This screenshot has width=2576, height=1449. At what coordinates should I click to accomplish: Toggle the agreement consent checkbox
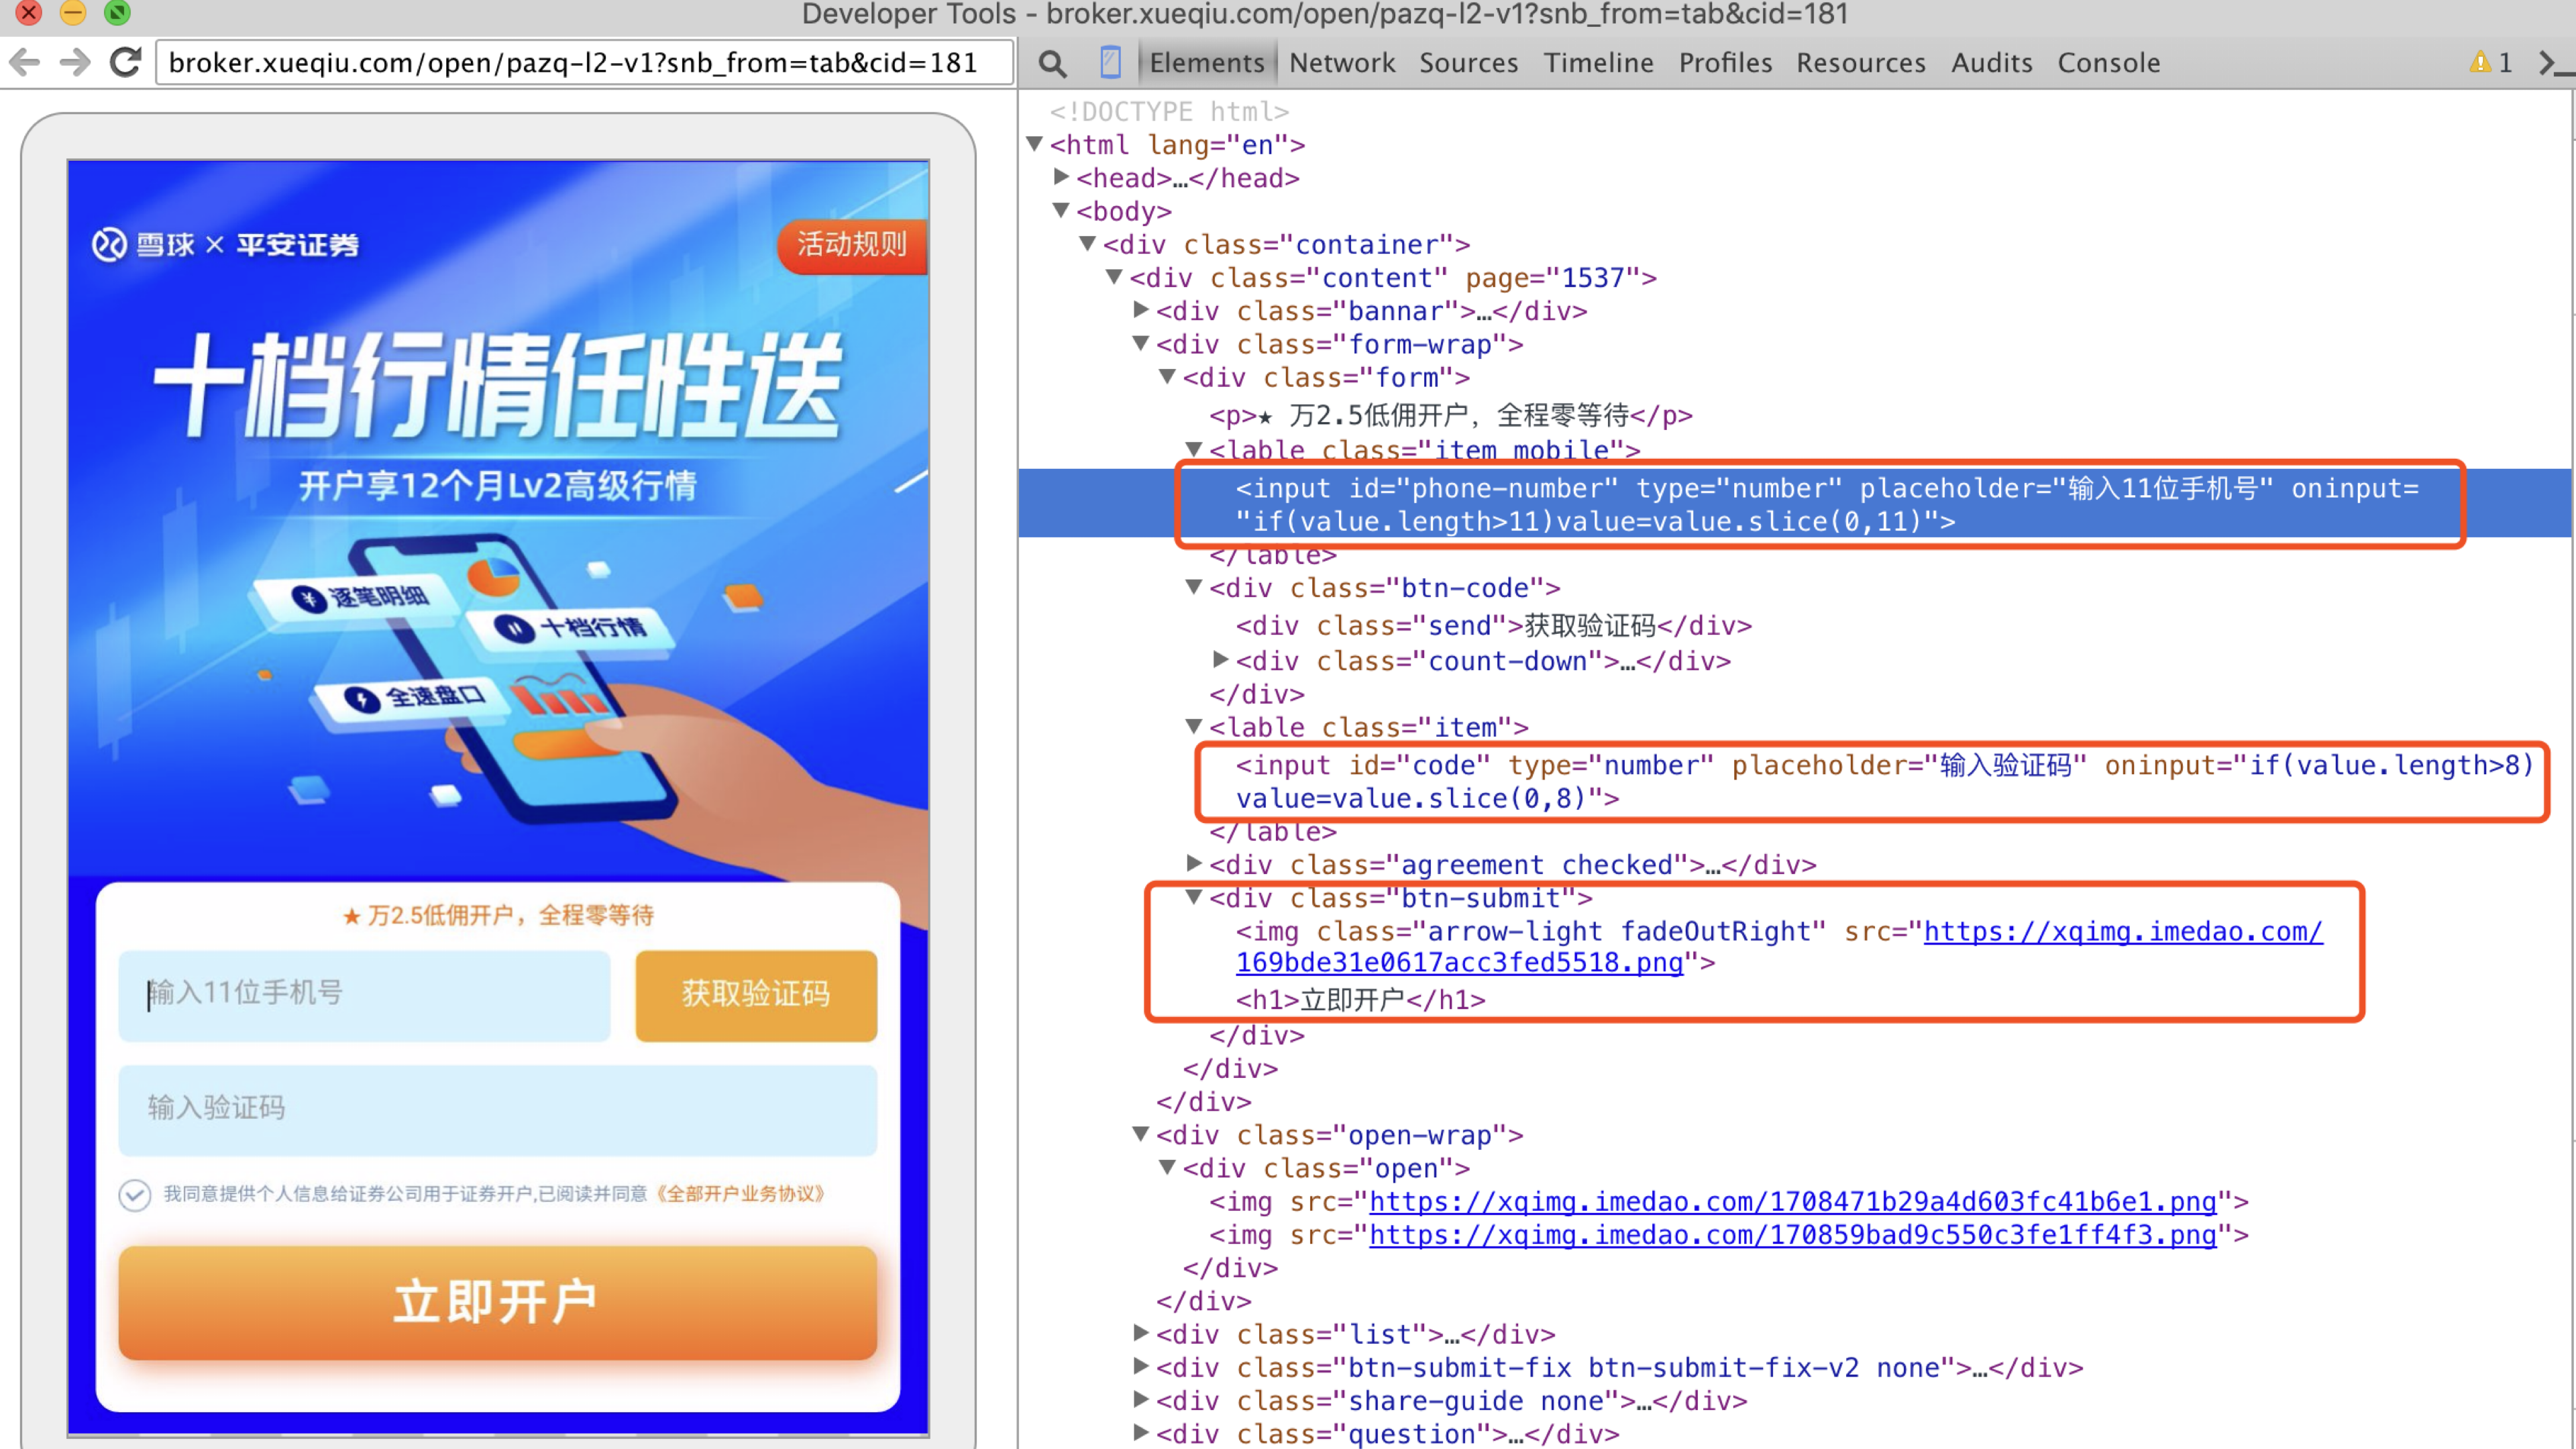[134, 1195]
